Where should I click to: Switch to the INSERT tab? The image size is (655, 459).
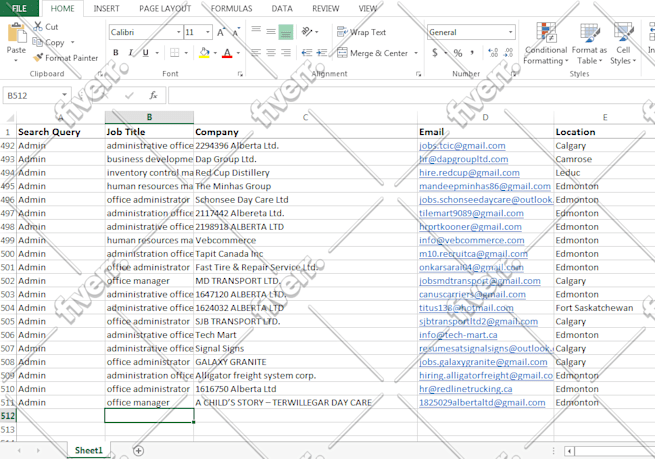(106, 8)
